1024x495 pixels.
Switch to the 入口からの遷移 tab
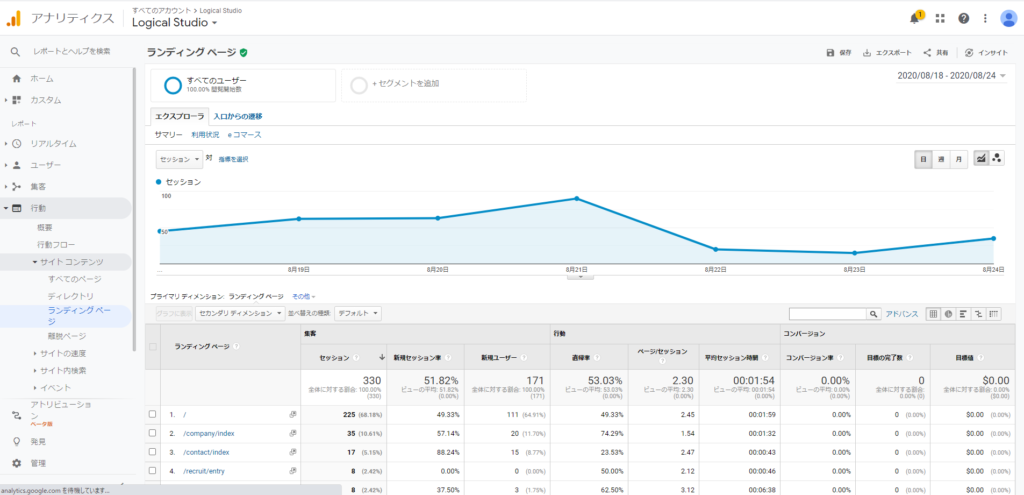click(238, 116)
